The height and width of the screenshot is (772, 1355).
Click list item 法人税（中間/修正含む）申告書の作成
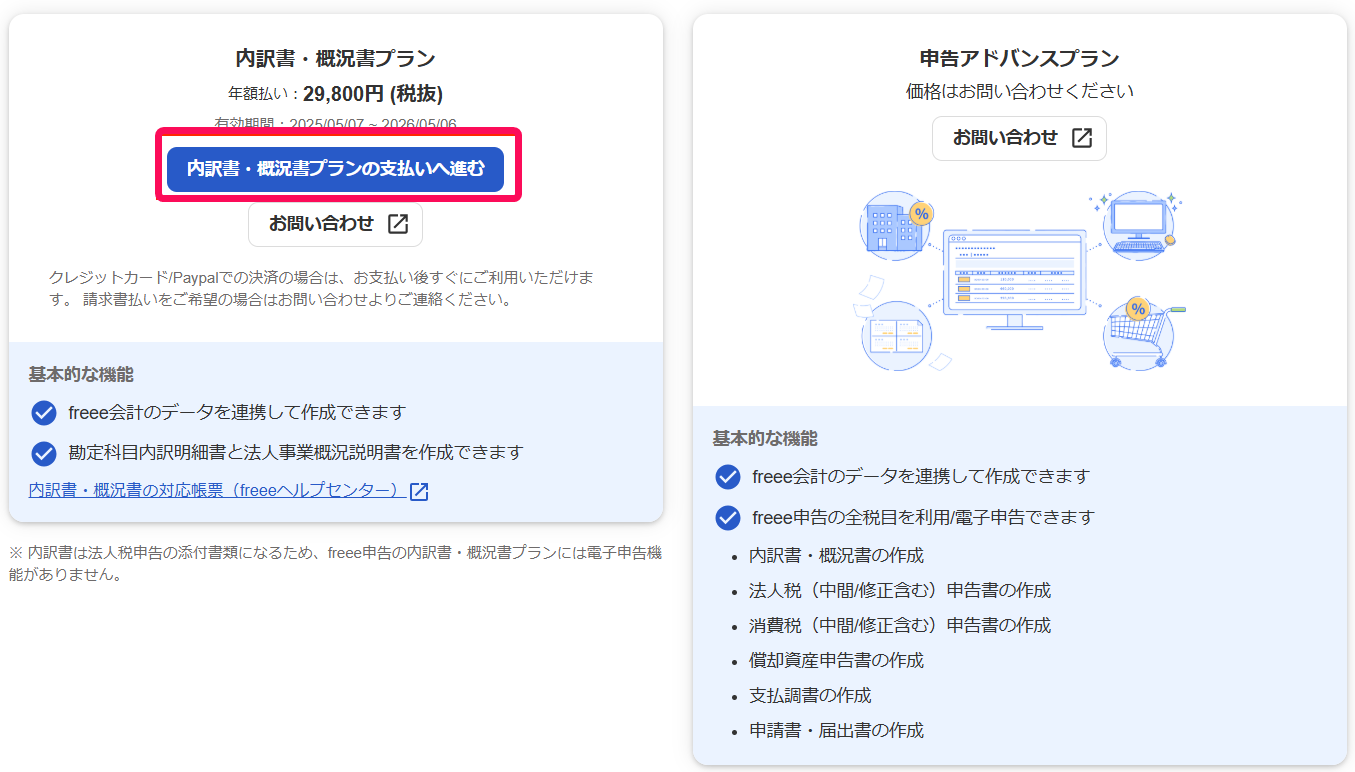point(900,590)
